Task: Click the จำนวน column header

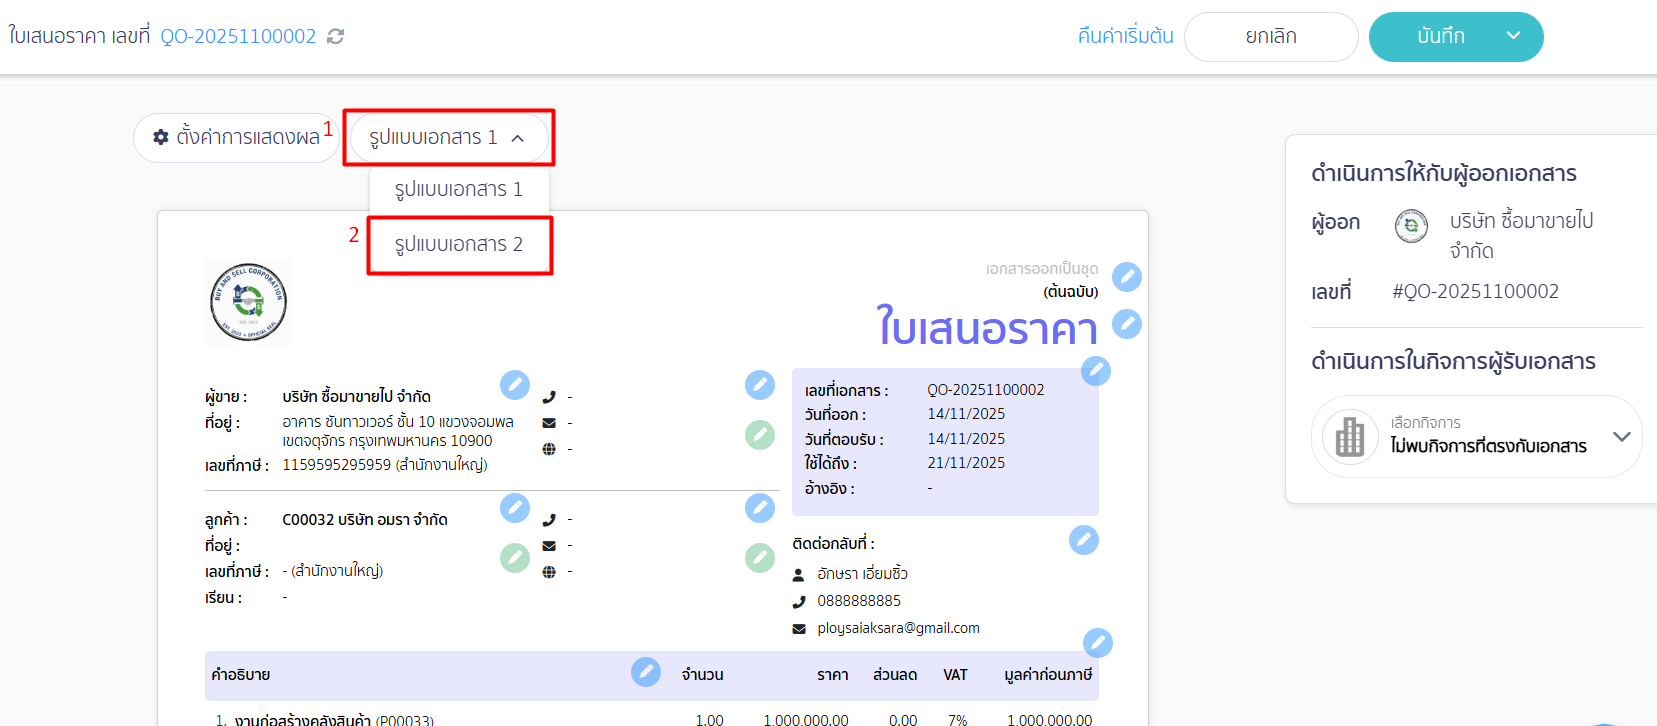Action: pos(702,675)
